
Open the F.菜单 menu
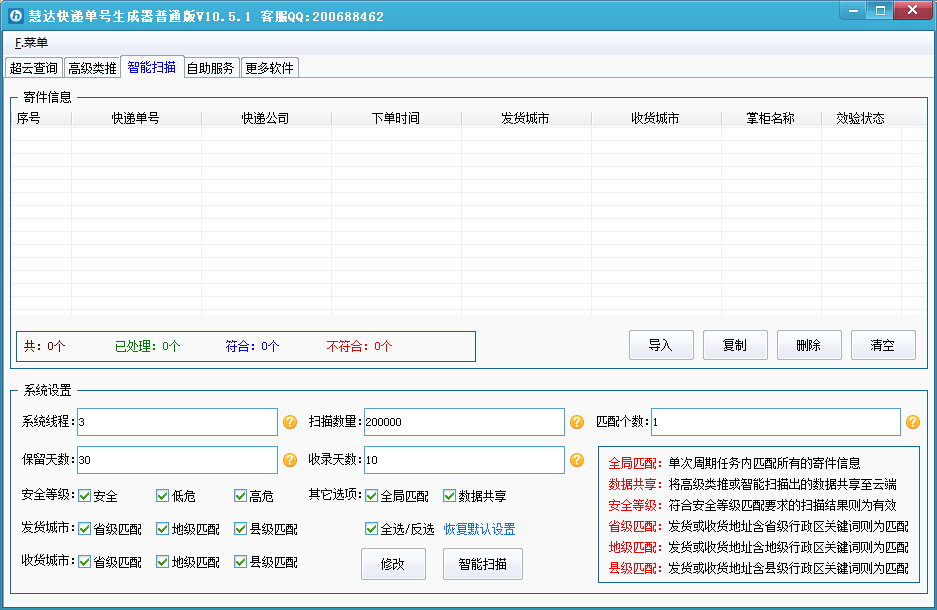click(x=30, y=43)
